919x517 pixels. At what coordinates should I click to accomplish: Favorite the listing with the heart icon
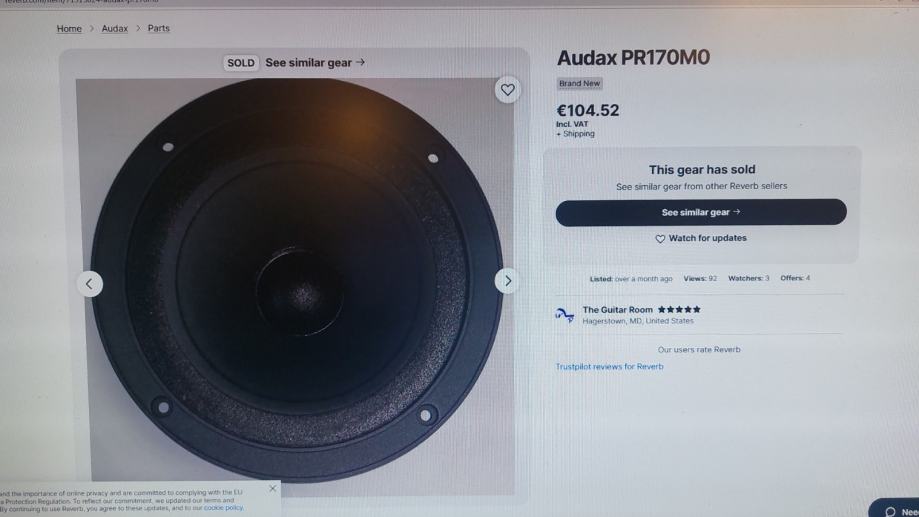(x=508, y=90)
